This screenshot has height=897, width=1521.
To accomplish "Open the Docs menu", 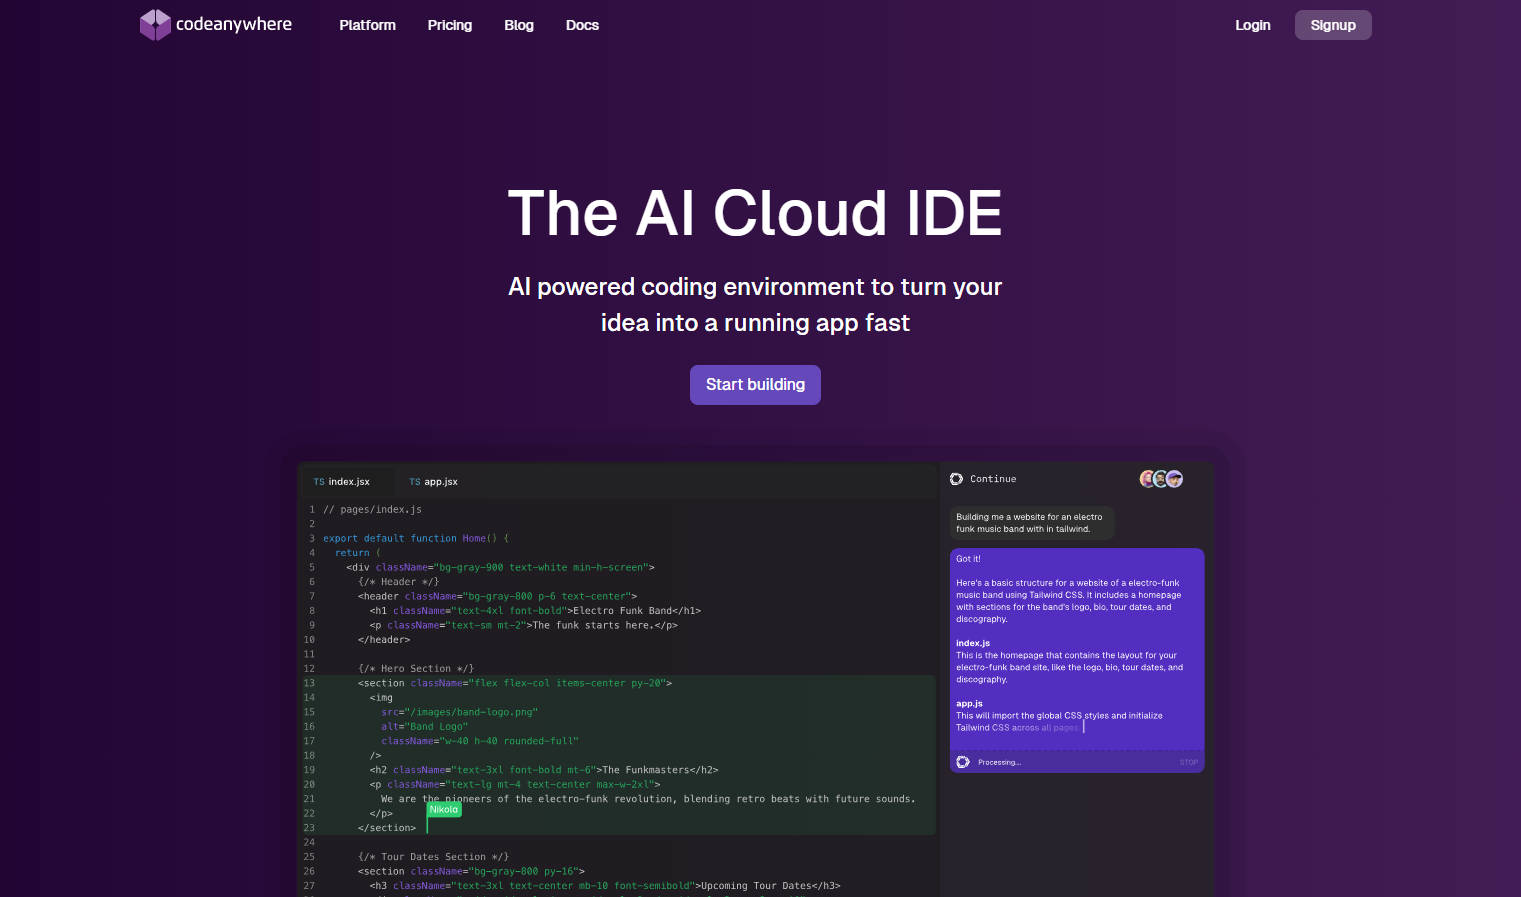I will pos(582,25).
